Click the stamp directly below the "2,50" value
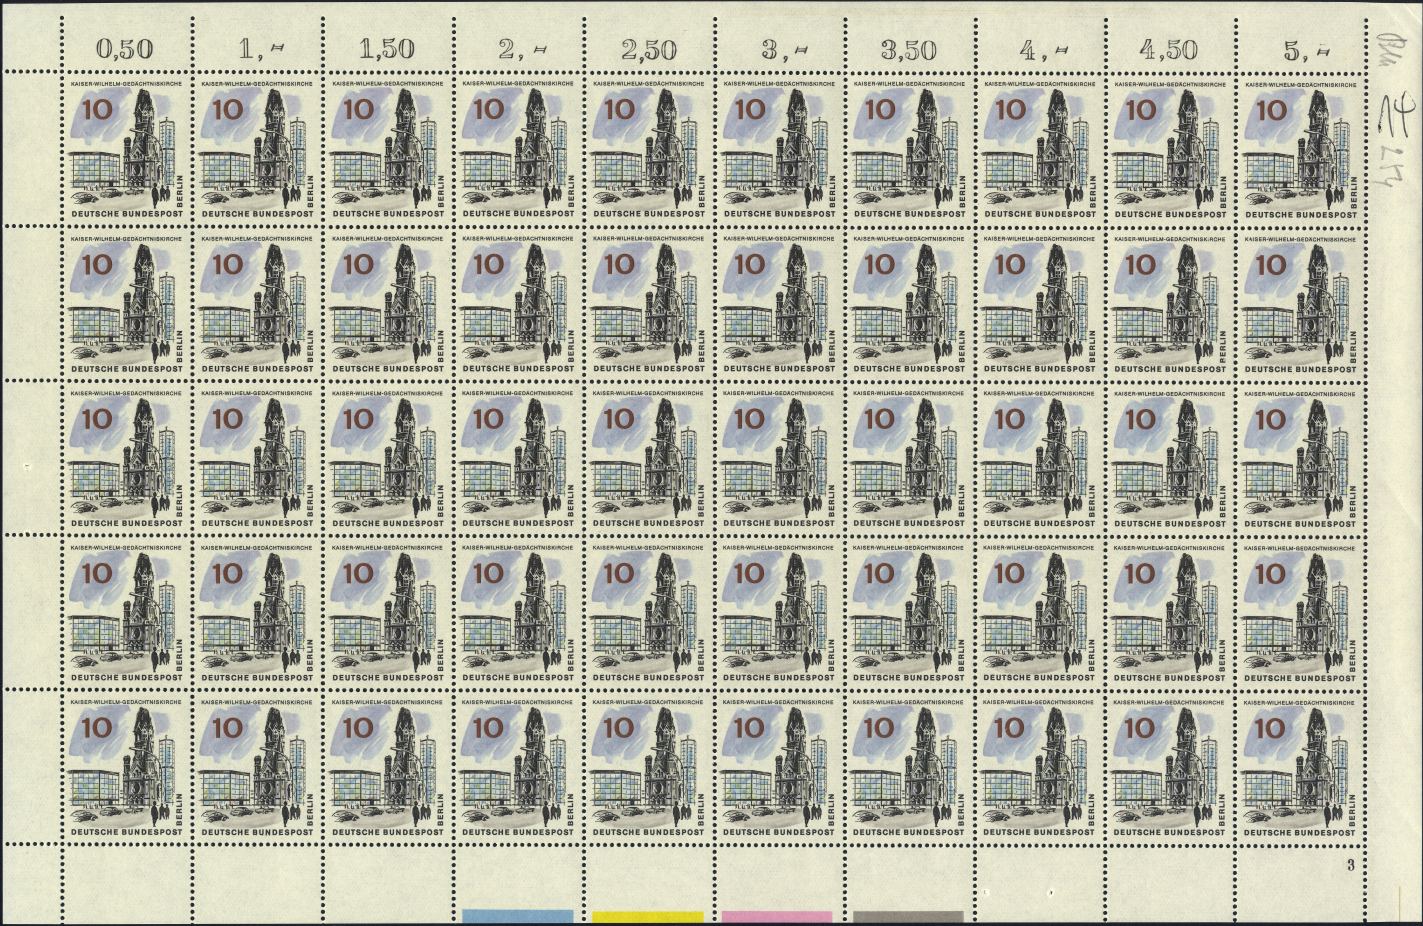Image resolution: width=1423 pixels, height=926 pixels. tap(648, 150)
